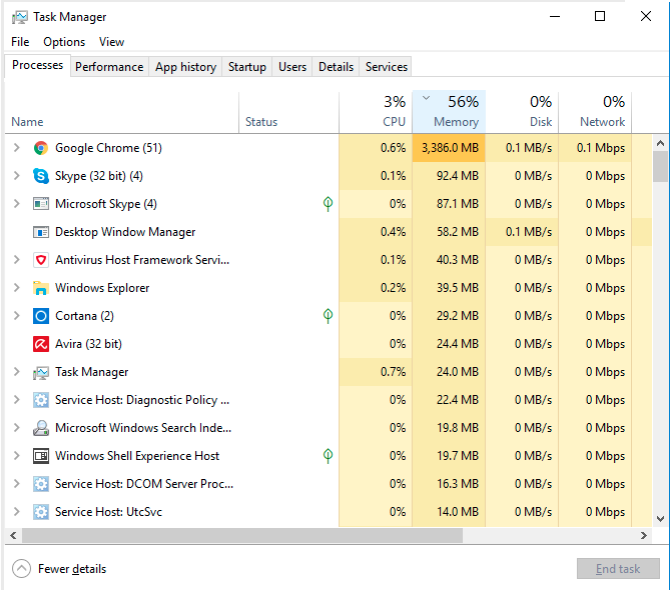Click the Fewer details circle arrow icon
The height and width of the screenshot is (590, 670).
click(21, 569)
